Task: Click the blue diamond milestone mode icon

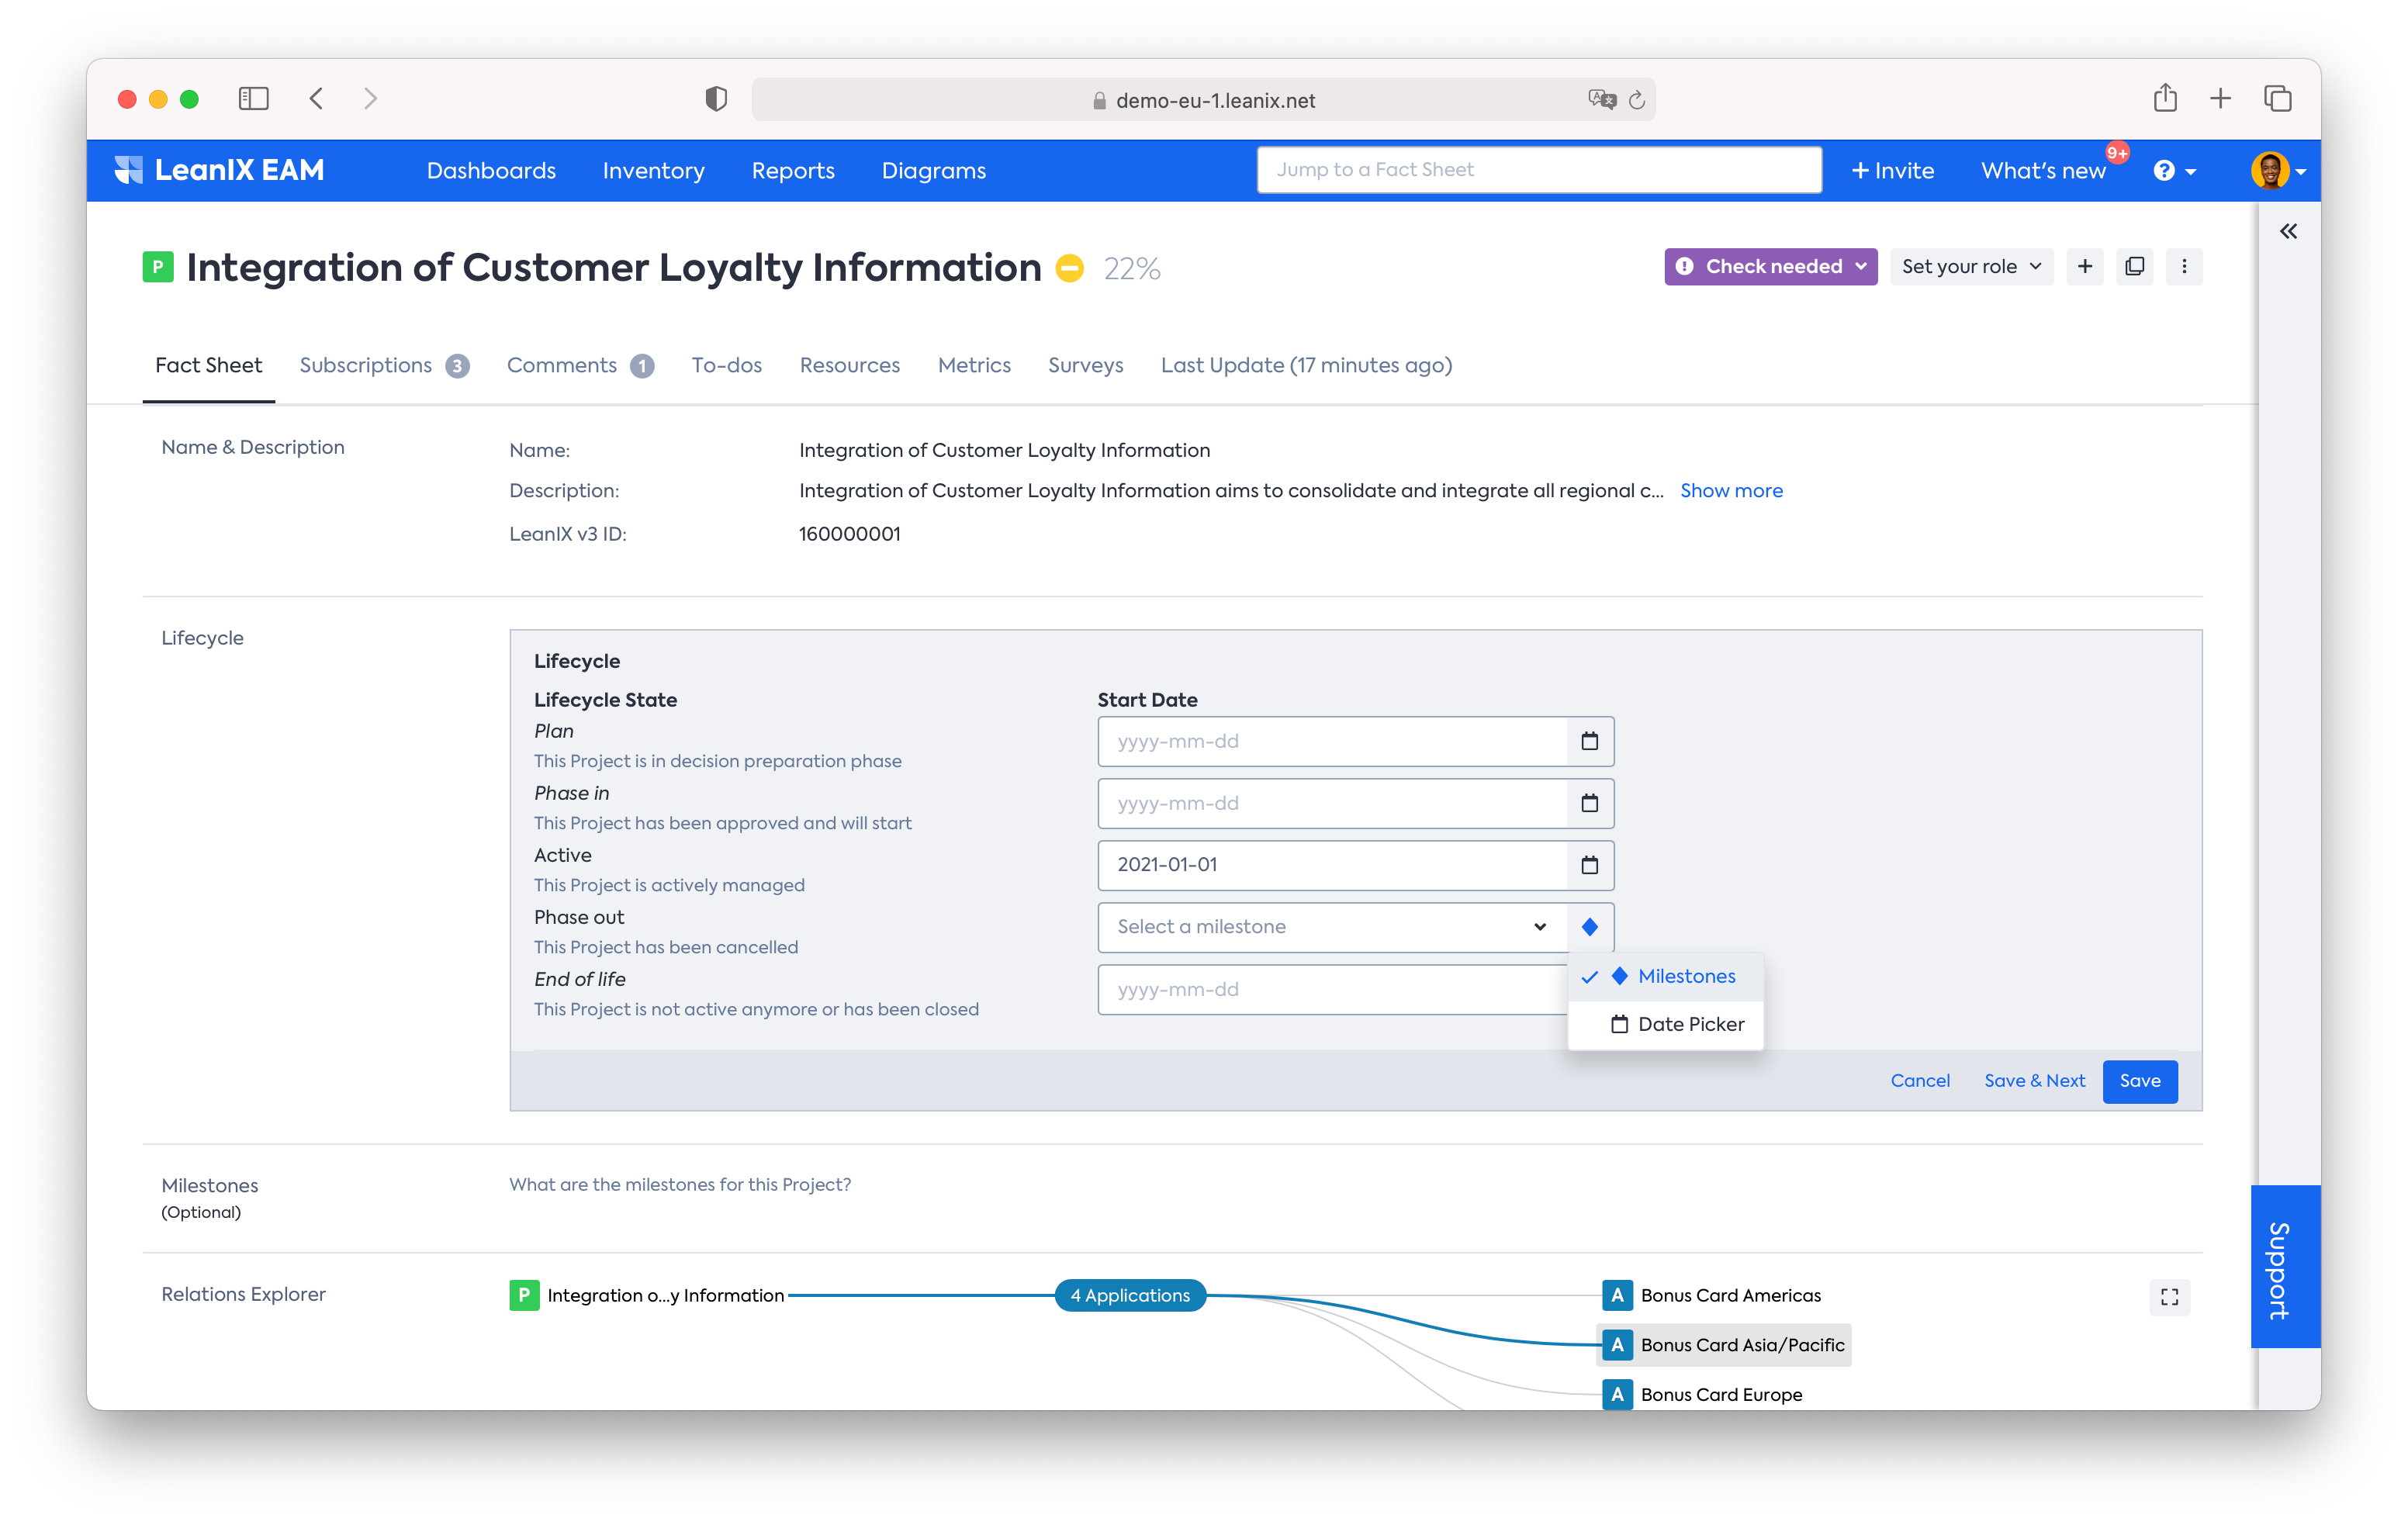Action: point(1590,928)
